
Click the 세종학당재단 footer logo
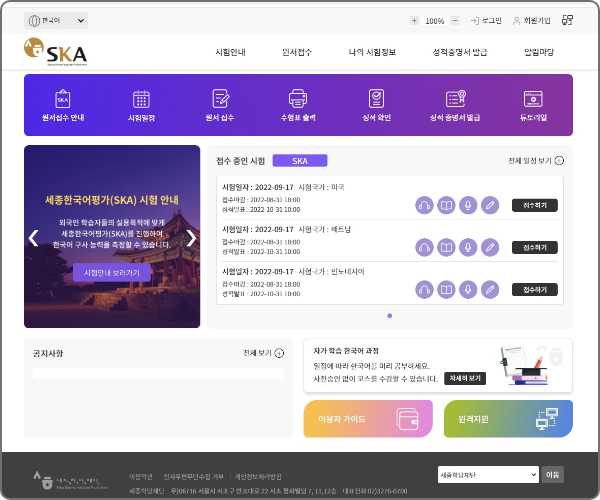pyautogui.click(x=70, y=481)
